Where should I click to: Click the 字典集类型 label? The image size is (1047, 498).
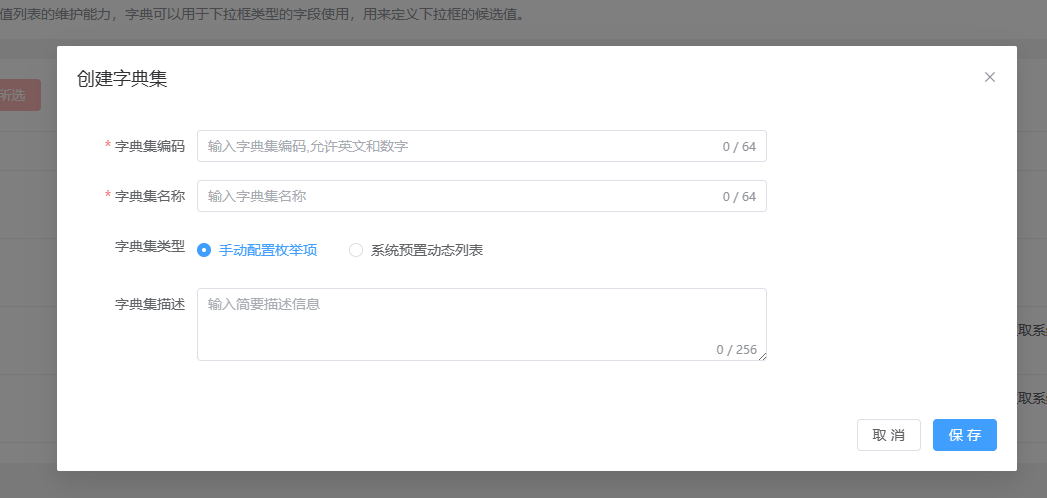coord(150,246)
